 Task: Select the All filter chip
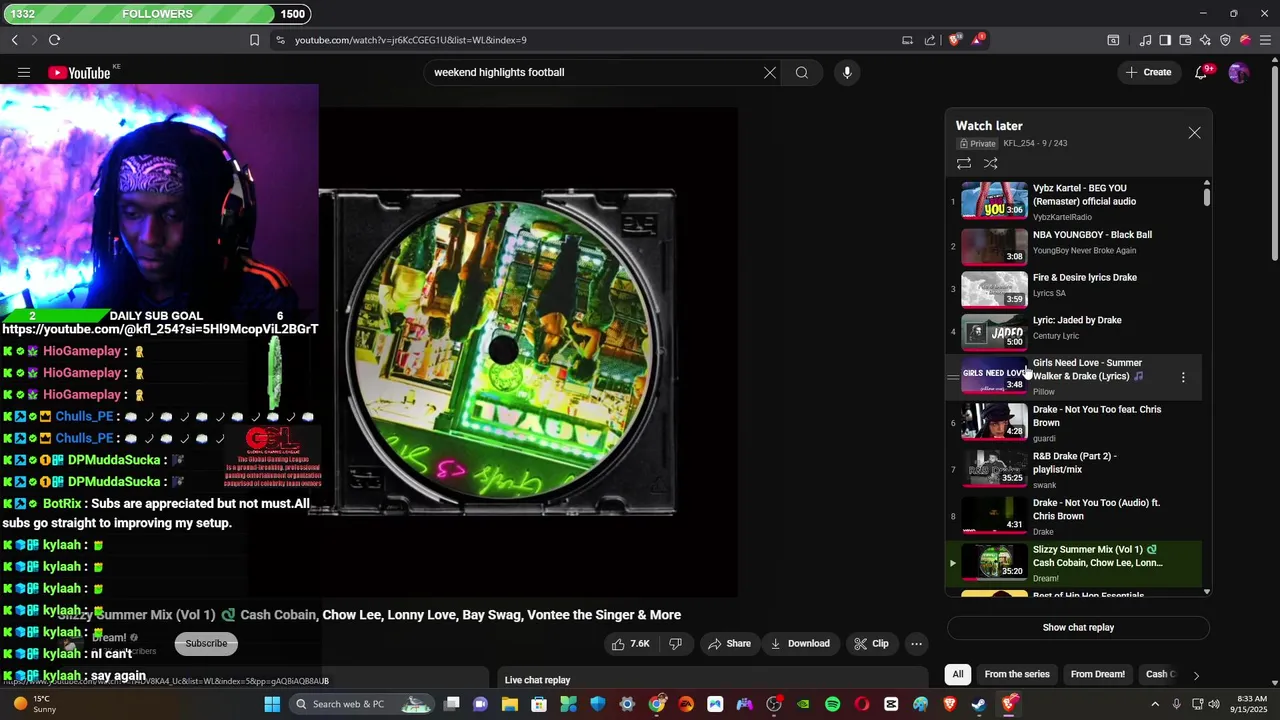tap(958, 674)
